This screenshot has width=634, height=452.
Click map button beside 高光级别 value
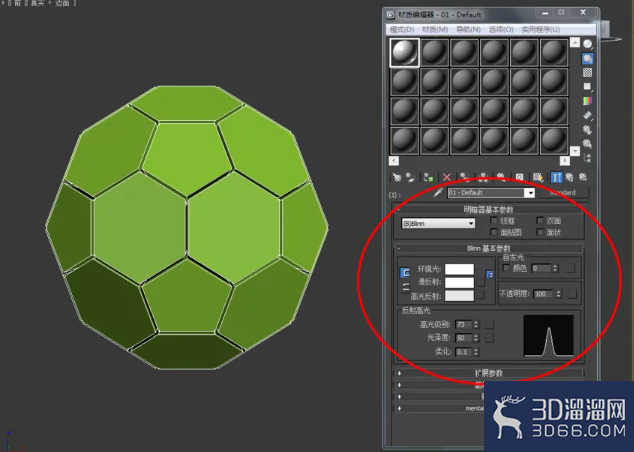click(489, 324)
